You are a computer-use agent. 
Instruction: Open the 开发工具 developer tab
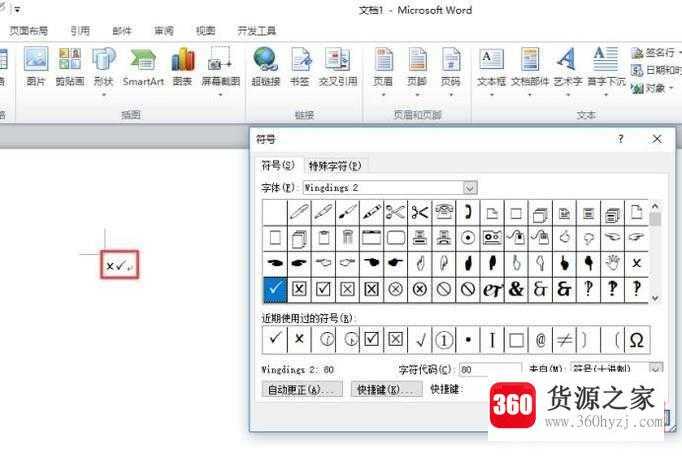point(257,30)
